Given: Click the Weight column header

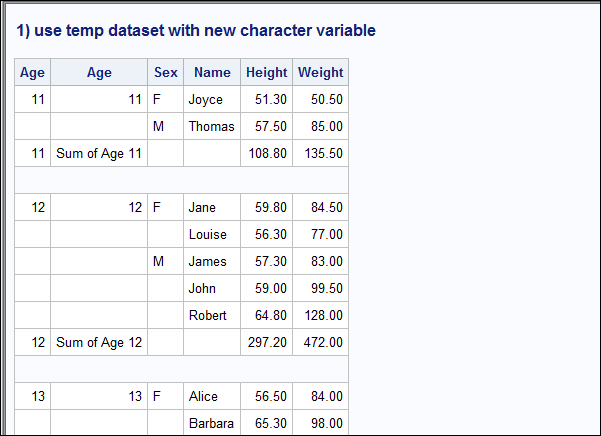Looking at the screenshot, I should point(320,72).
